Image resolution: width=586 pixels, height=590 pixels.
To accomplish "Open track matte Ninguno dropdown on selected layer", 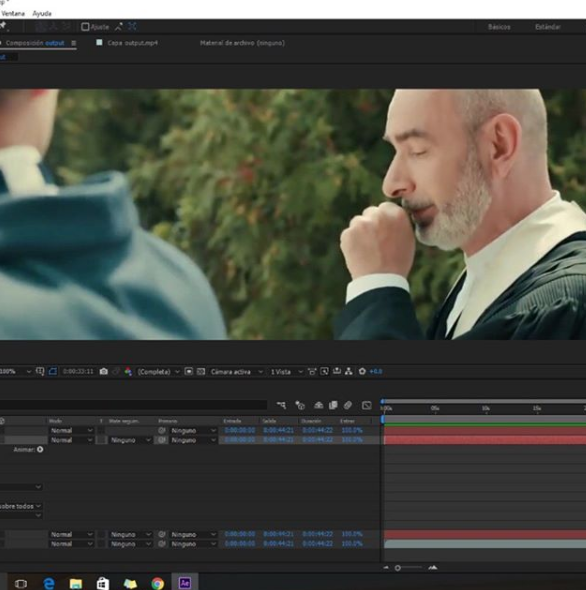I will click(x=131, y=440).
